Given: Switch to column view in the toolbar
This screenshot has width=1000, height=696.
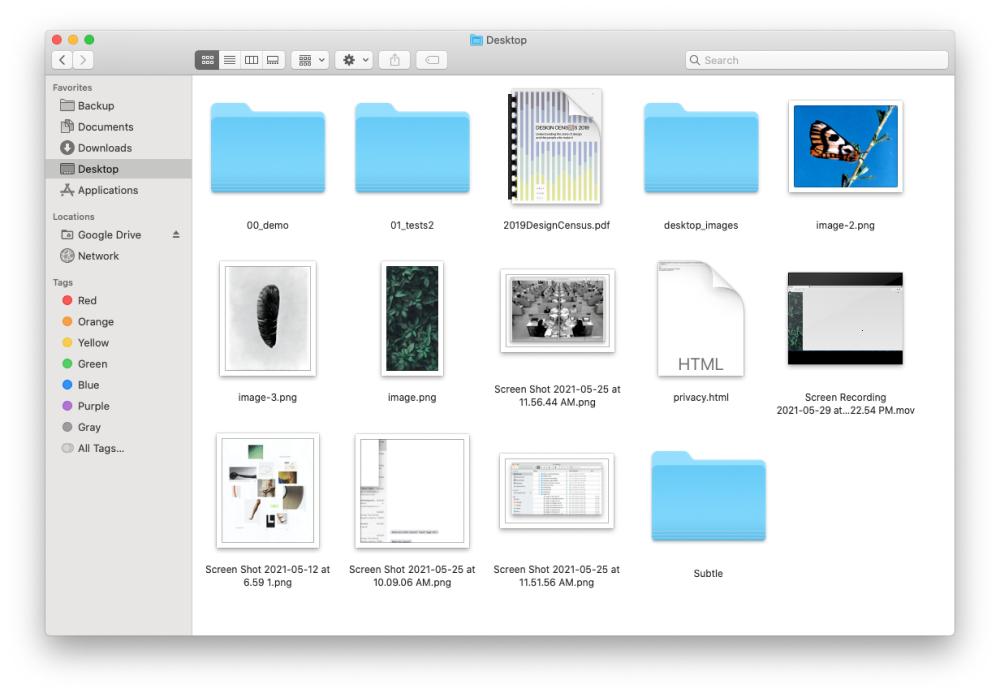Looking at the screenshot, I should pos(251,59).
